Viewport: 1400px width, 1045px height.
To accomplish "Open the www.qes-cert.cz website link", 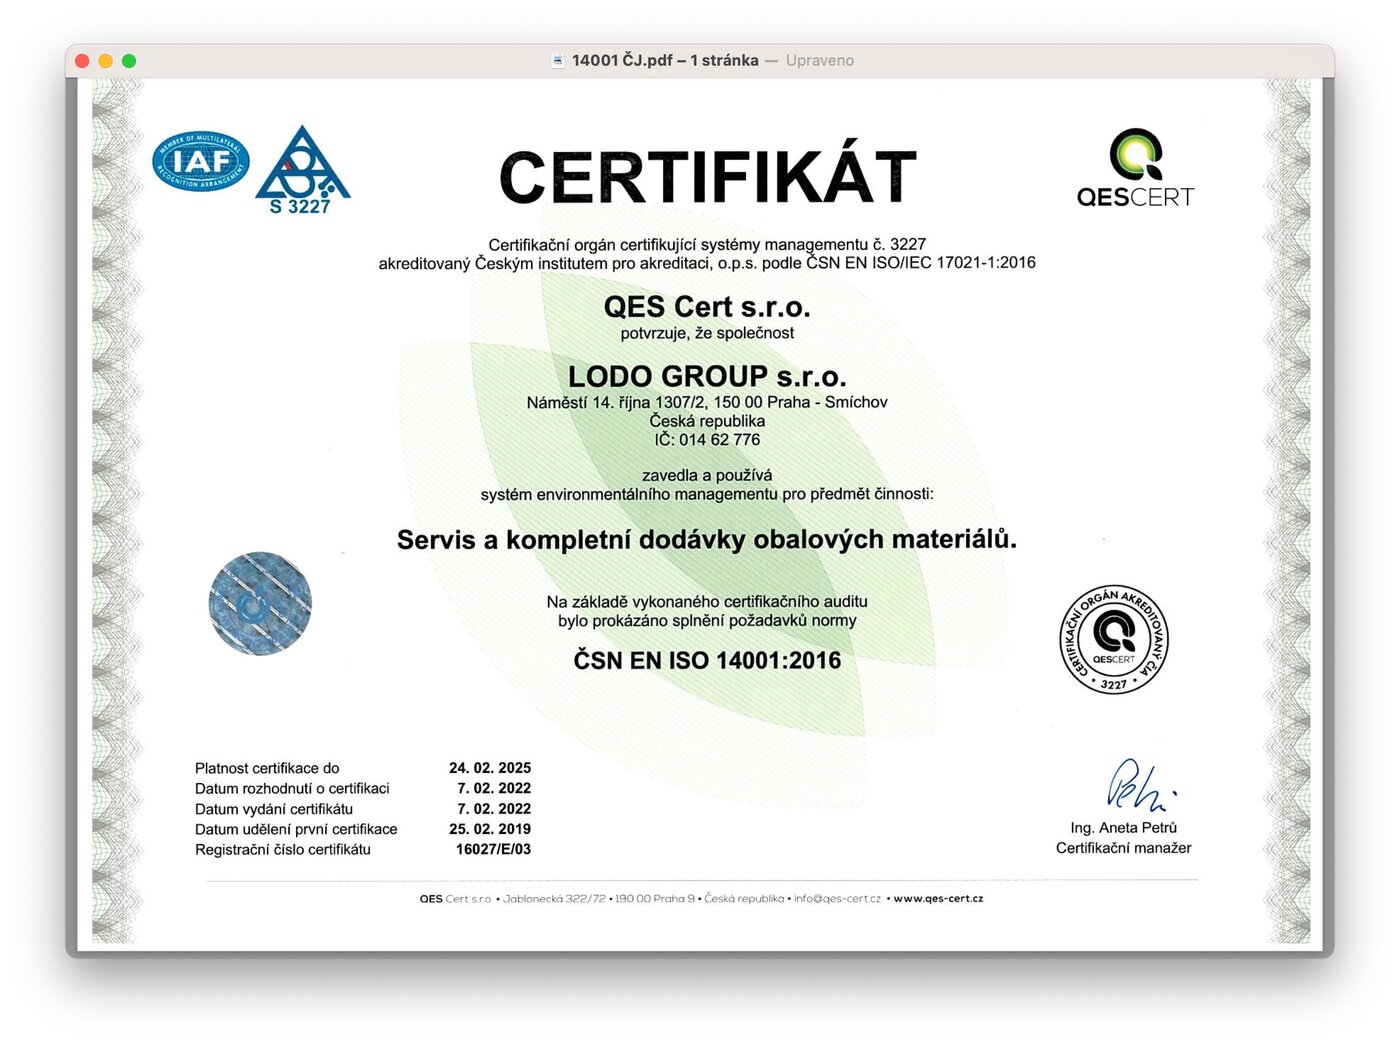I will [938, 898].
